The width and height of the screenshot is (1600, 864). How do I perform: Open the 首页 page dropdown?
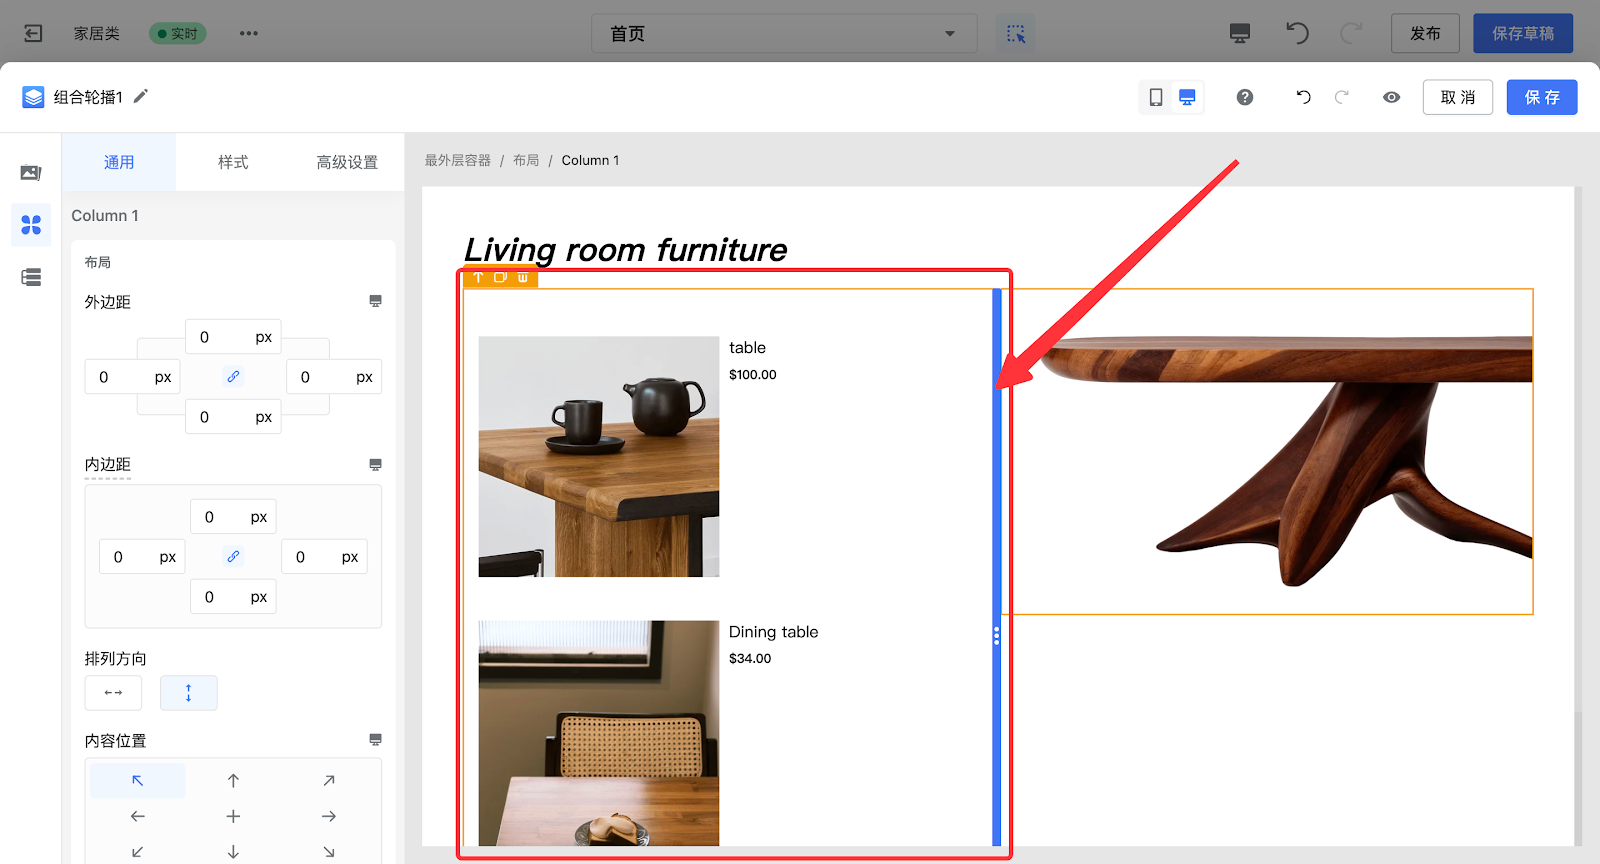pyautogui.click(x=783, y=34)
